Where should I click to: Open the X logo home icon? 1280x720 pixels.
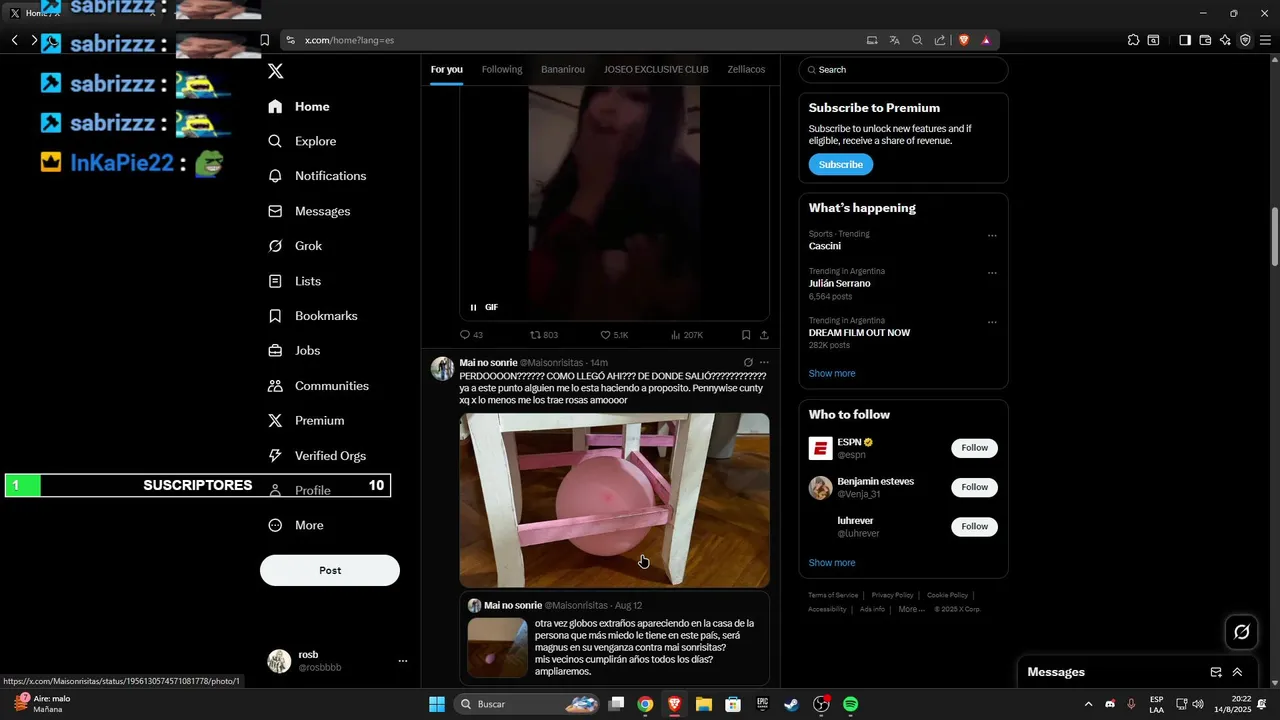click(275, 71)
